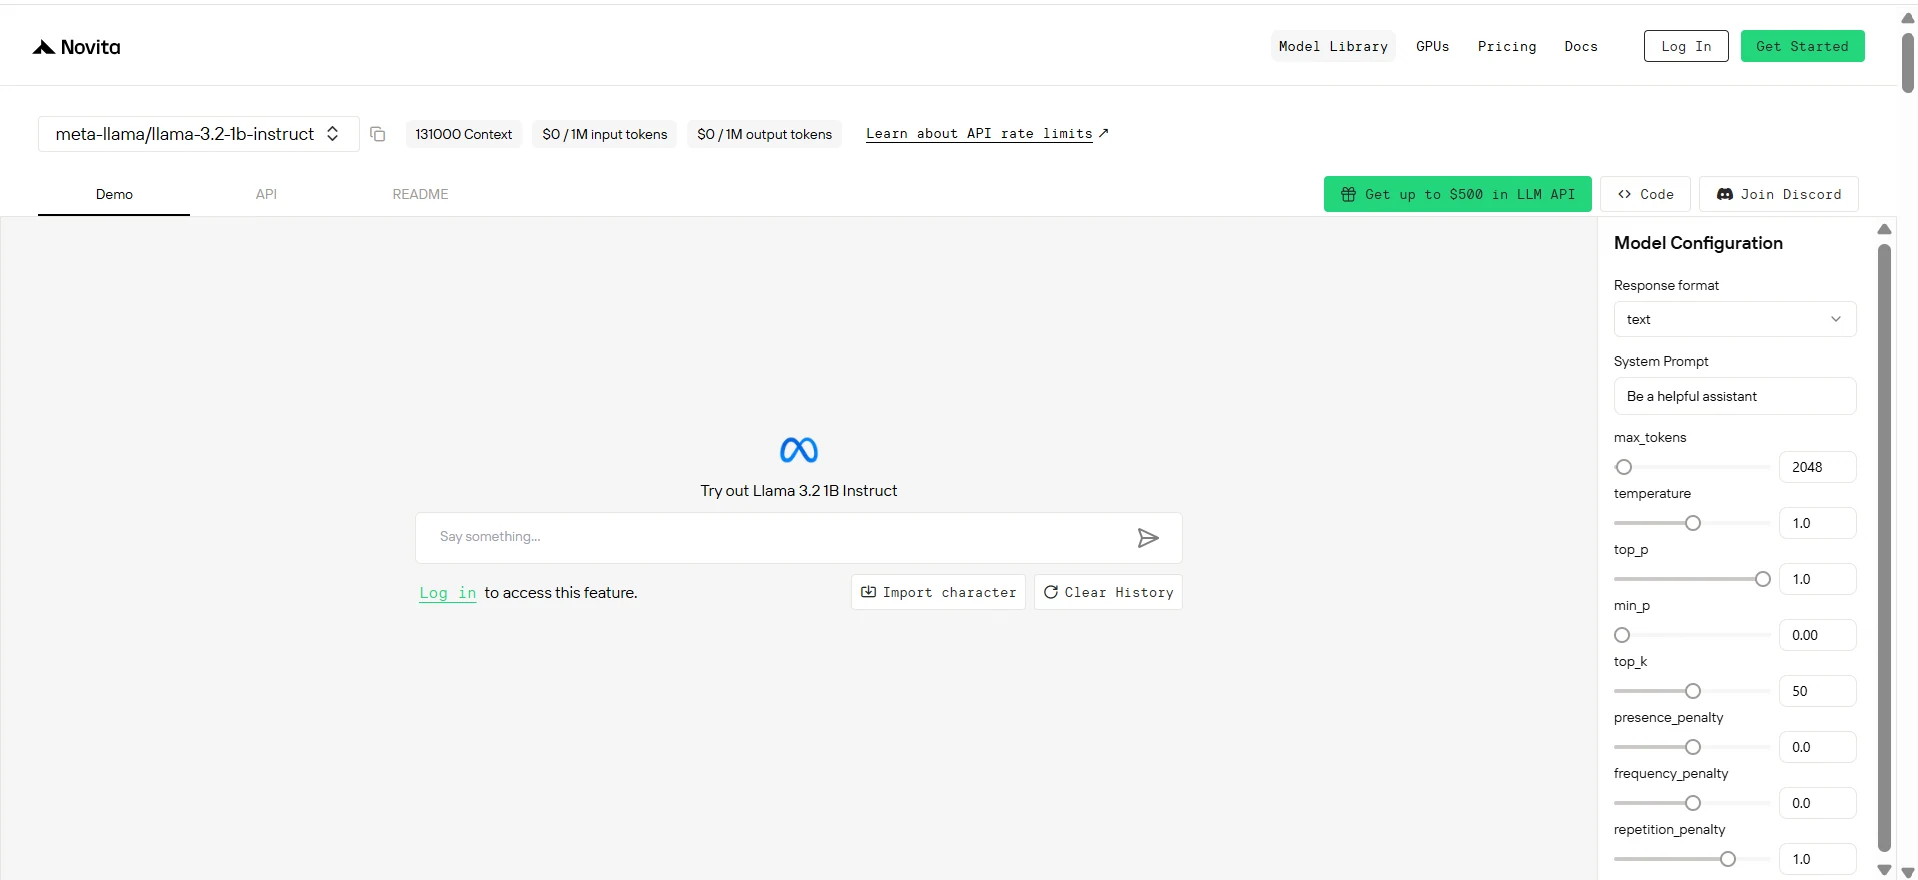Send message with the paper plane icon
This screenshot has height=880, width=1918.
(1148, 538)
